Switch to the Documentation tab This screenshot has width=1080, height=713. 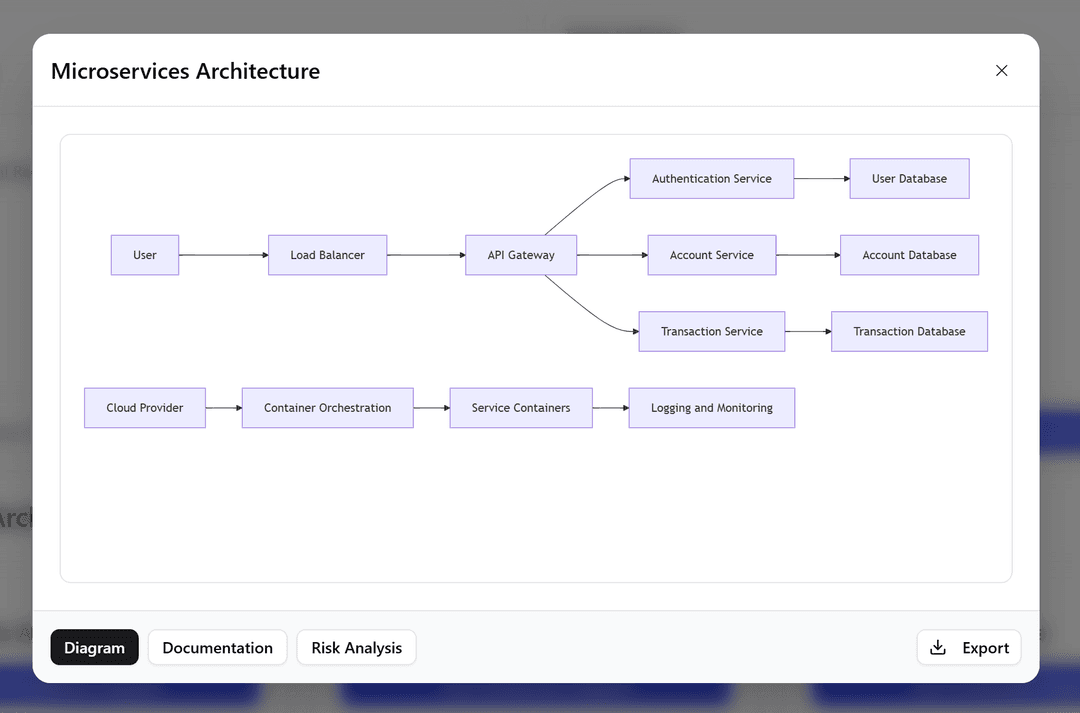click(217, 647)
